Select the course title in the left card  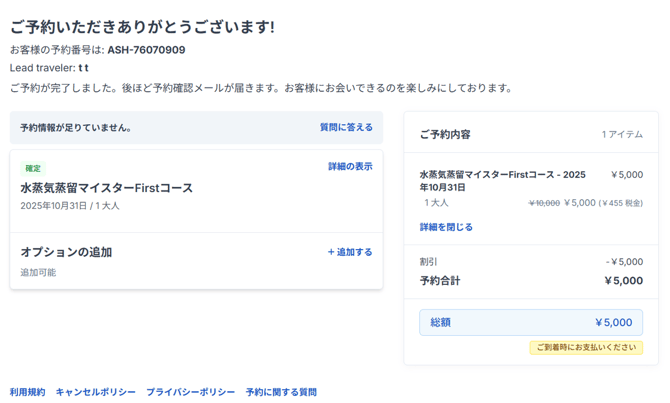(x=107, y=188)
